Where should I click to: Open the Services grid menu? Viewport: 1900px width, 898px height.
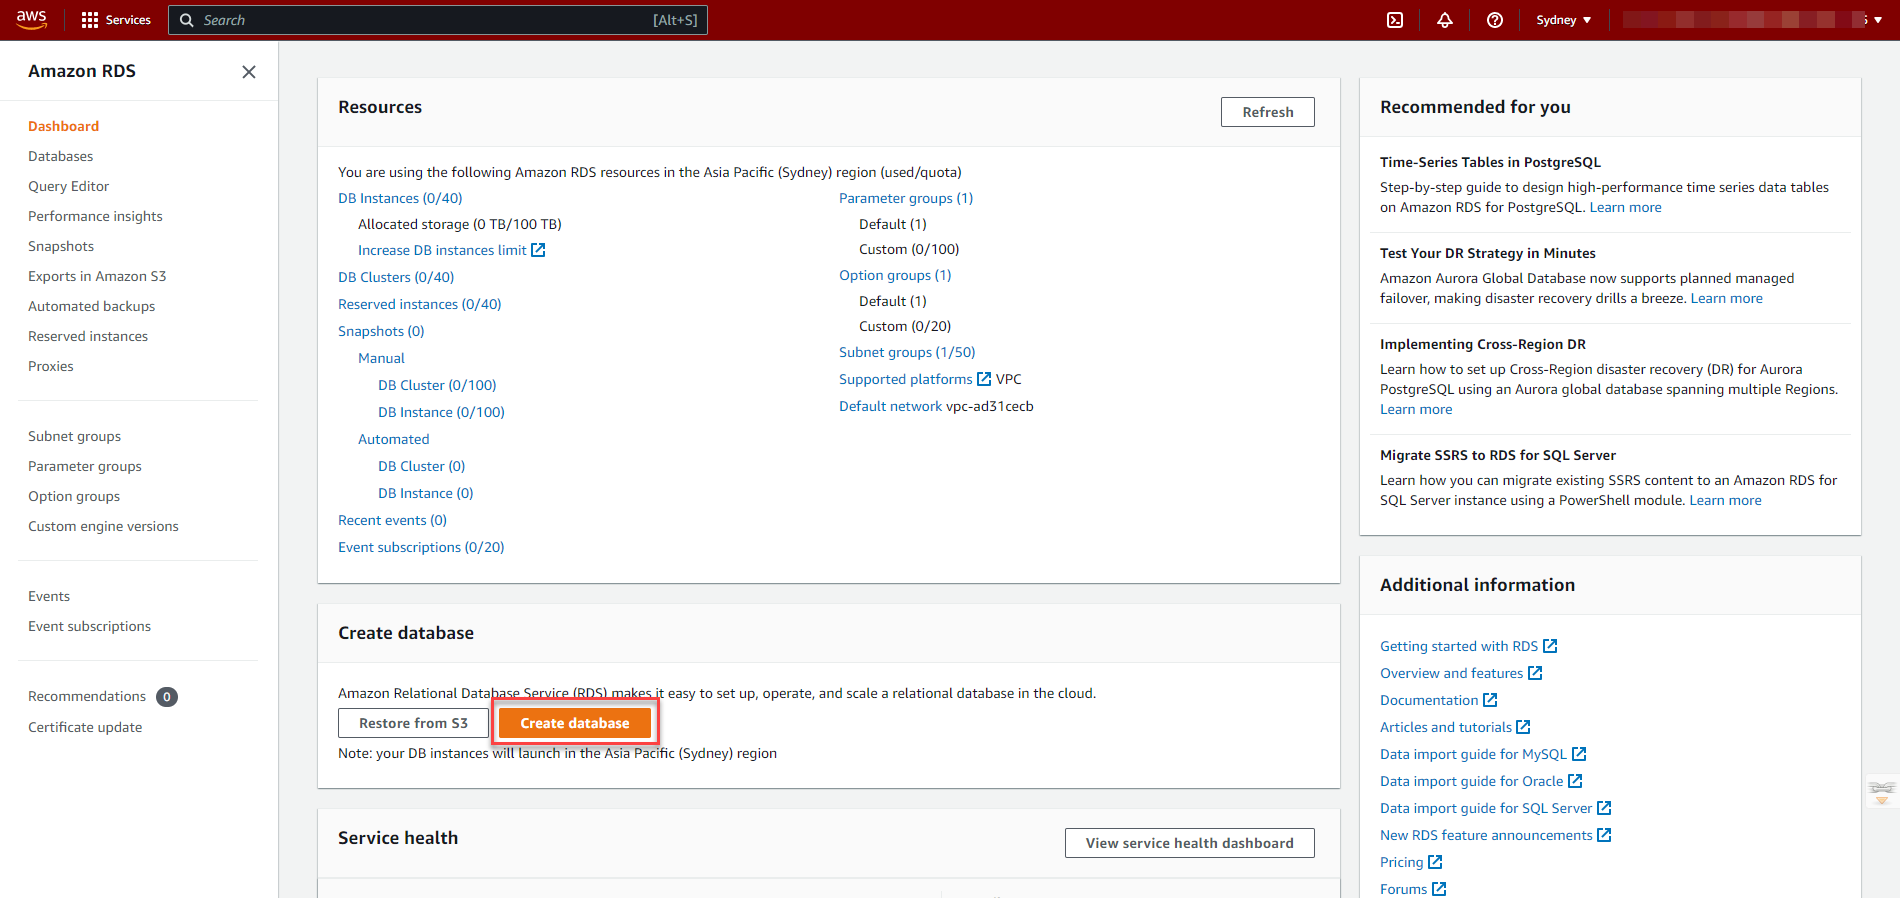(116, 20)
